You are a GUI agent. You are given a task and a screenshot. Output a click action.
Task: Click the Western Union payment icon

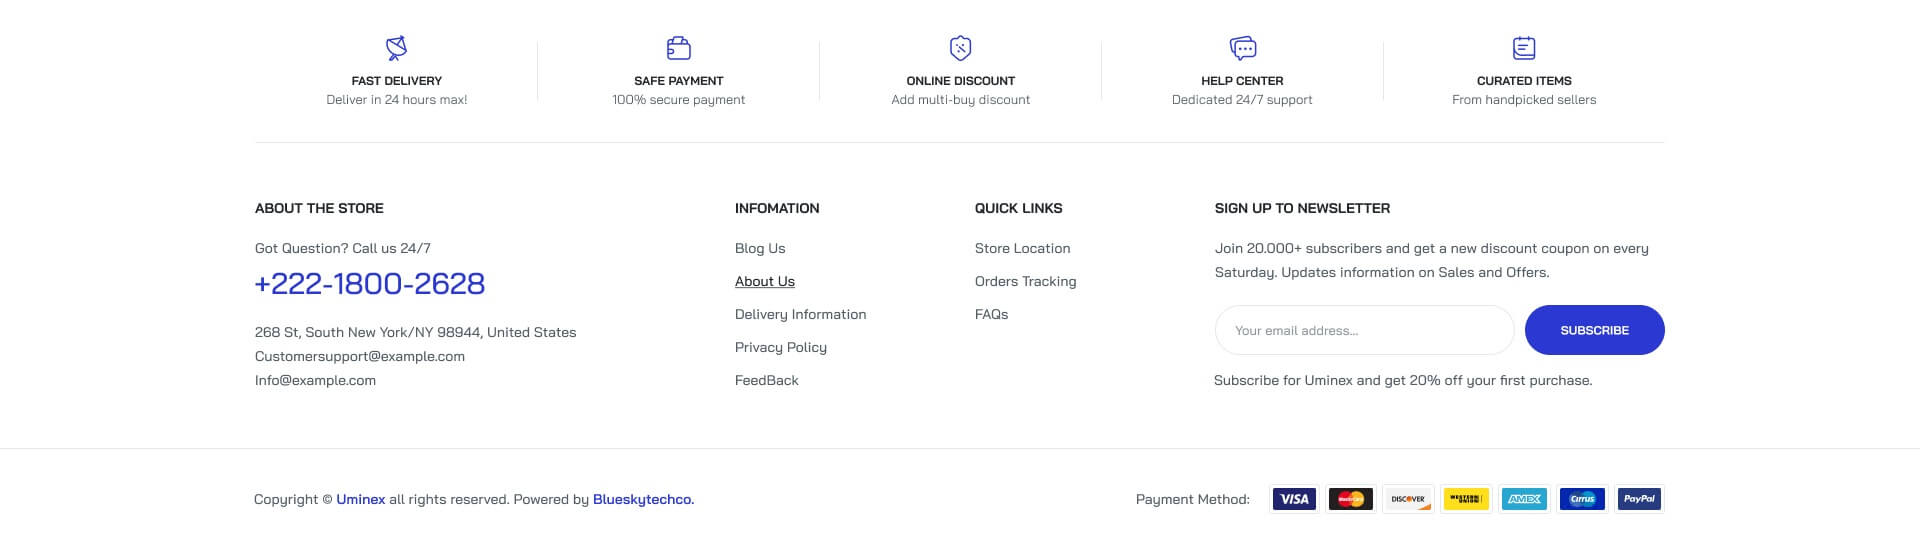pos(1466,499)
